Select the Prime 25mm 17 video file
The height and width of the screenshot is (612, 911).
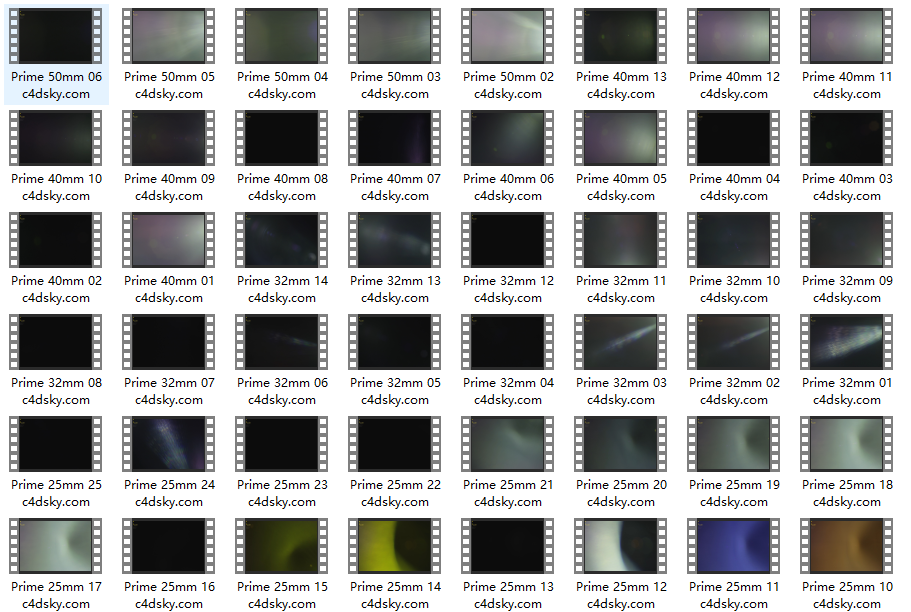[56, 546]
